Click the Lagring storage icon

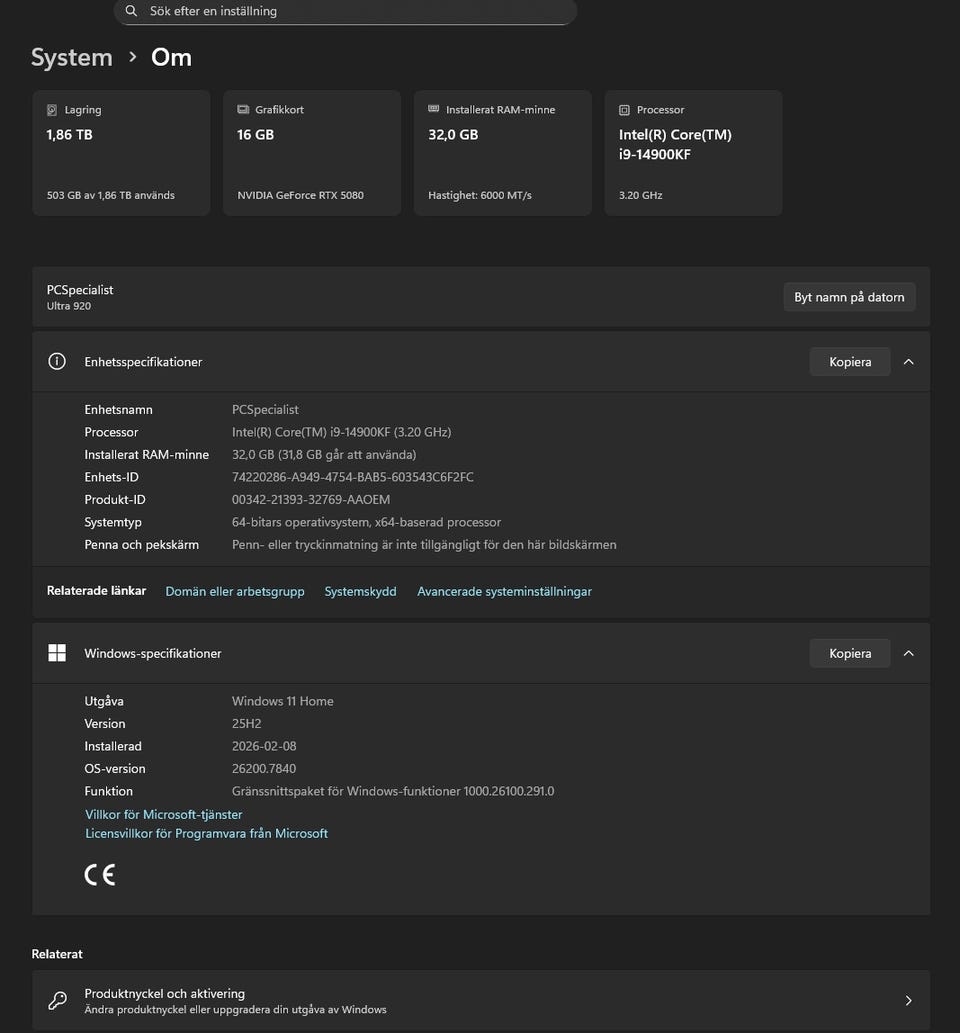point(52,110)
